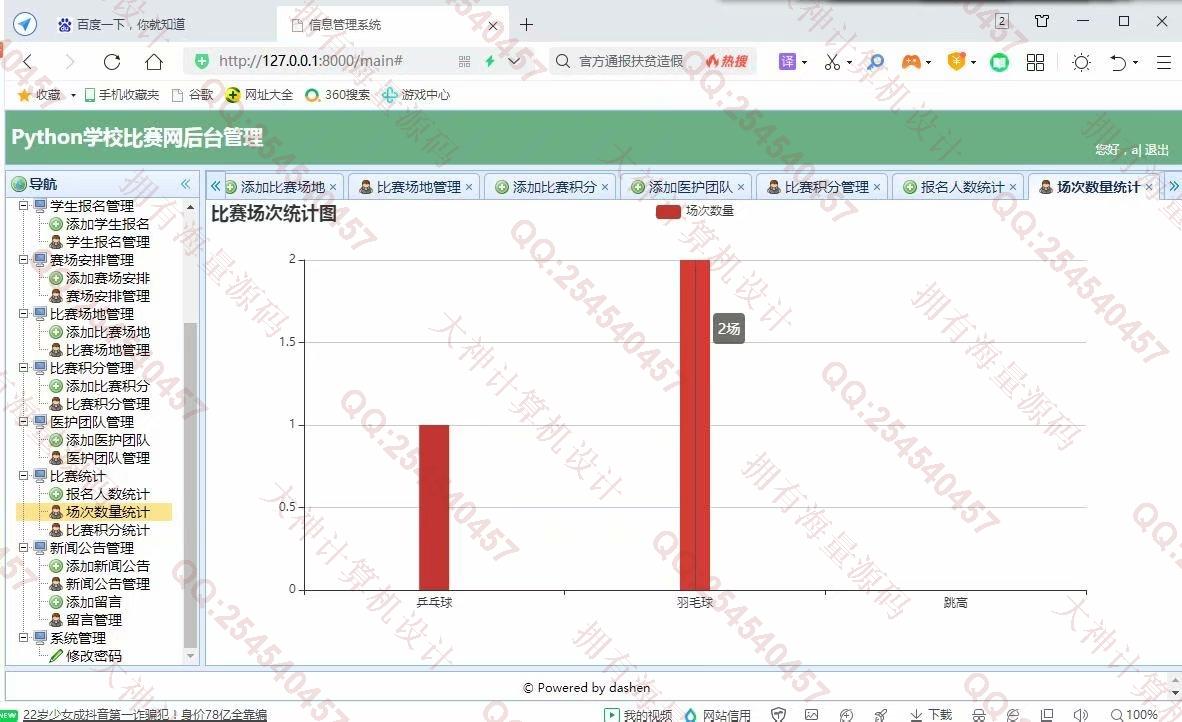Screen dimensions: 1182x722
Task: Toggle the 场次数量 legend series
Action: pos(694,211)
